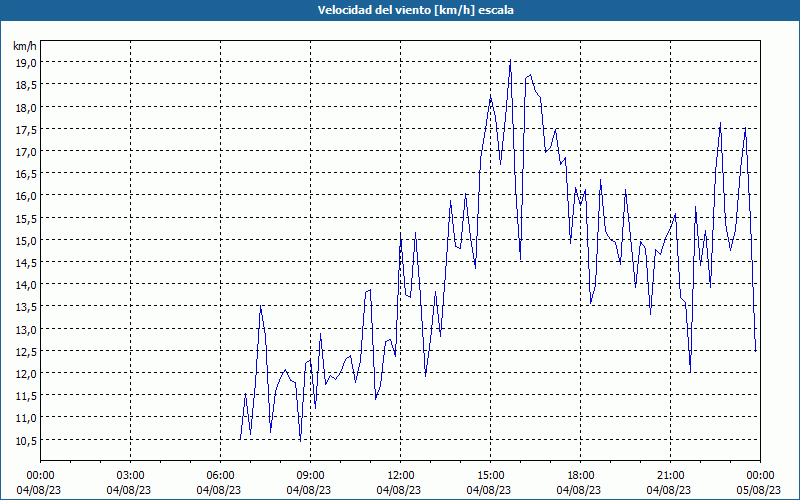The image size is (800, 500).
Task: Click the 14,5 y-axis value
Action: click(26, 263)
